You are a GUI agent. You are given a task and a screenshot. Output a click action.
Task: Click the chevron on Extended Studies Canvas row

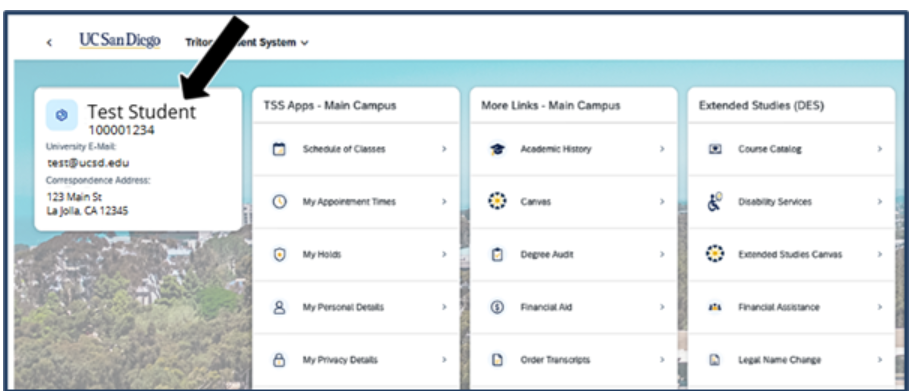[x=880, y=254]
